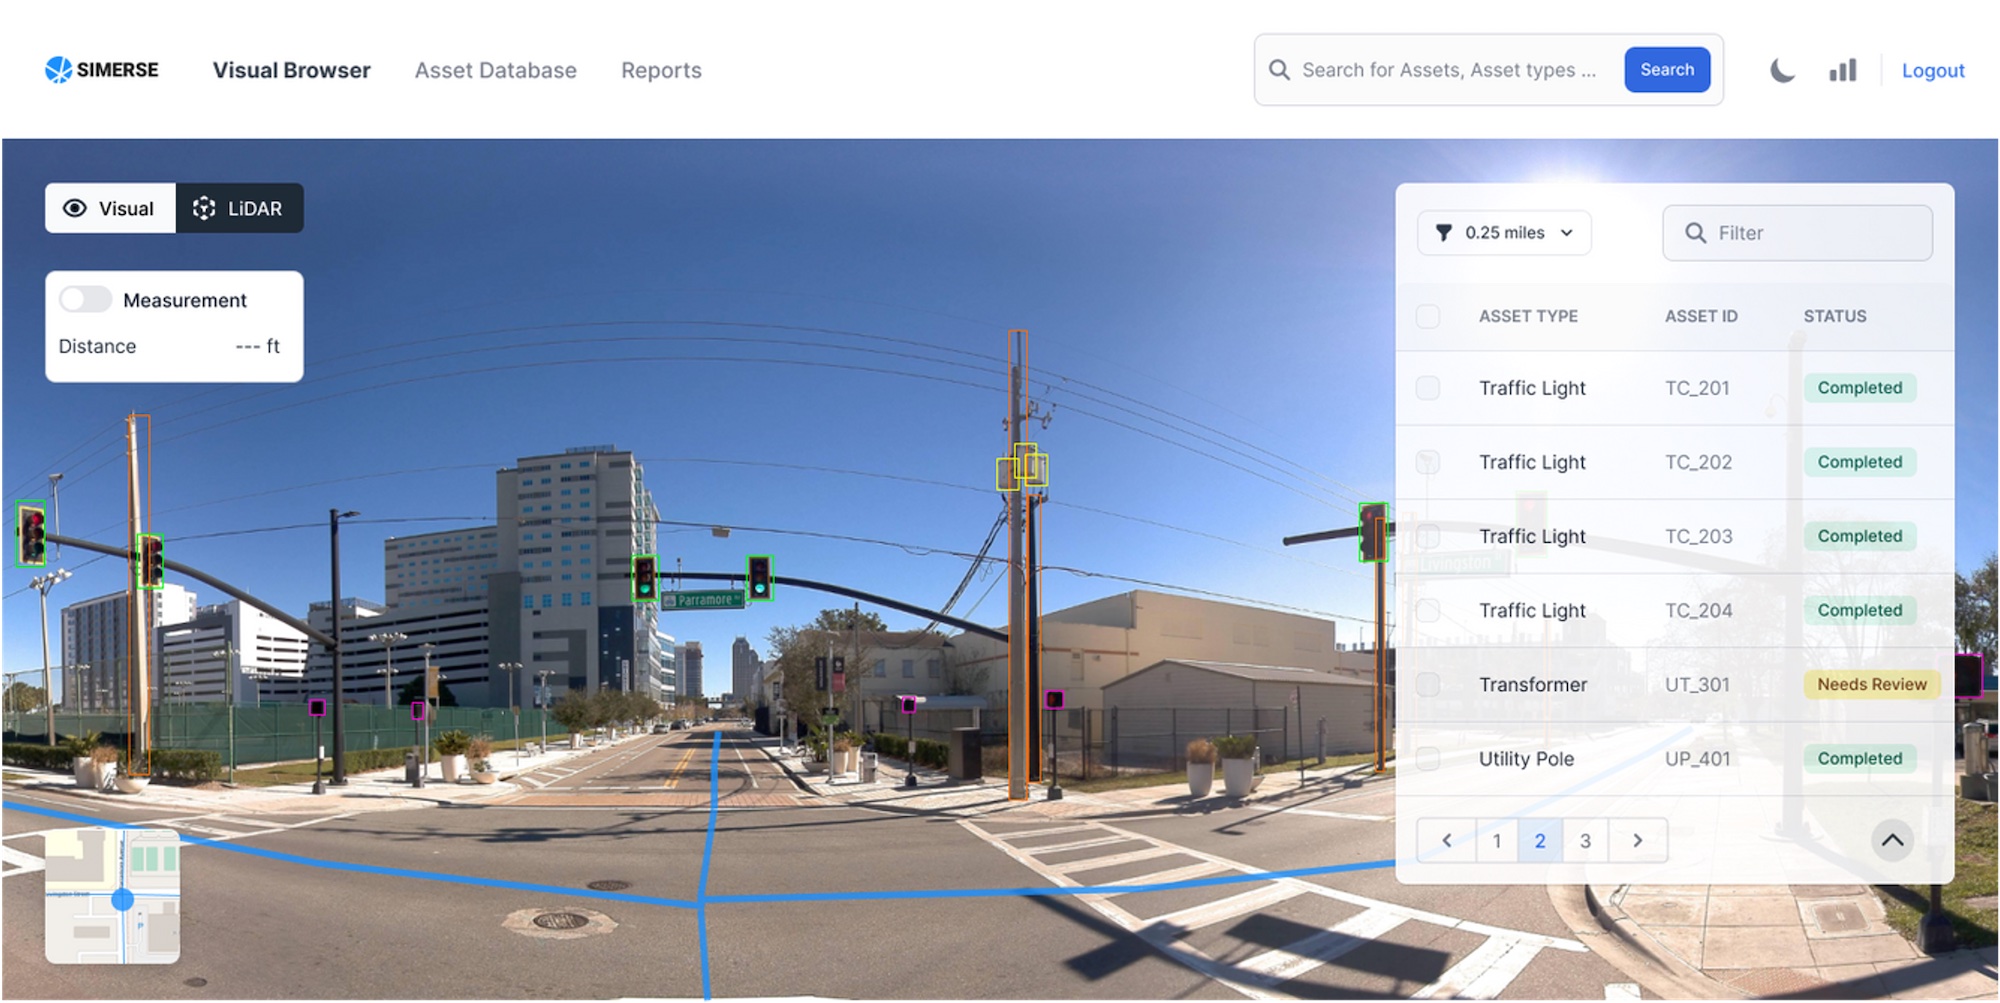Click the SIMERSE logo
The width and height of the screenshot is (2000, 1003).
click(102, 70)
